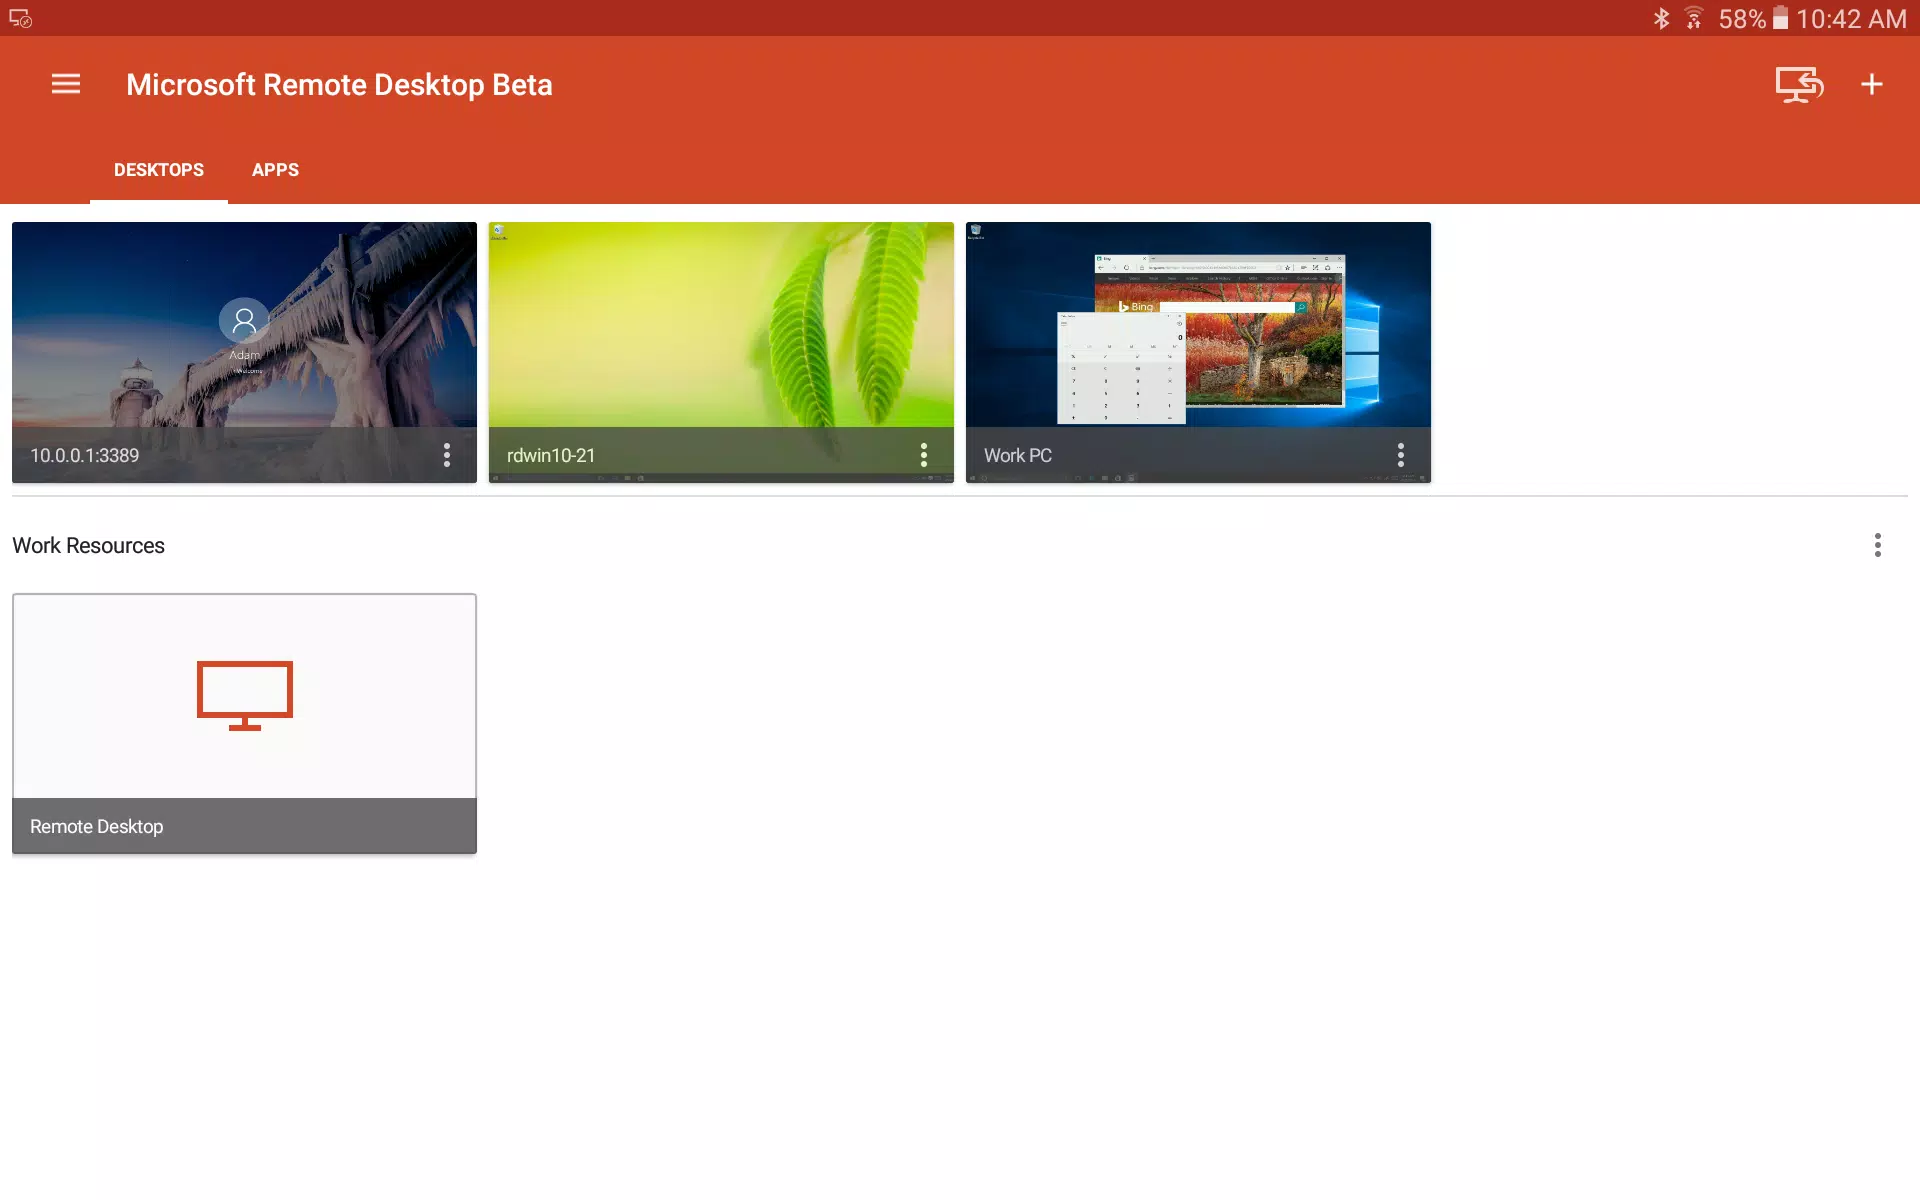Open the hamburger navigation menu
Viewport: 1920px width, 1200px height.
(x=66, y=84)
